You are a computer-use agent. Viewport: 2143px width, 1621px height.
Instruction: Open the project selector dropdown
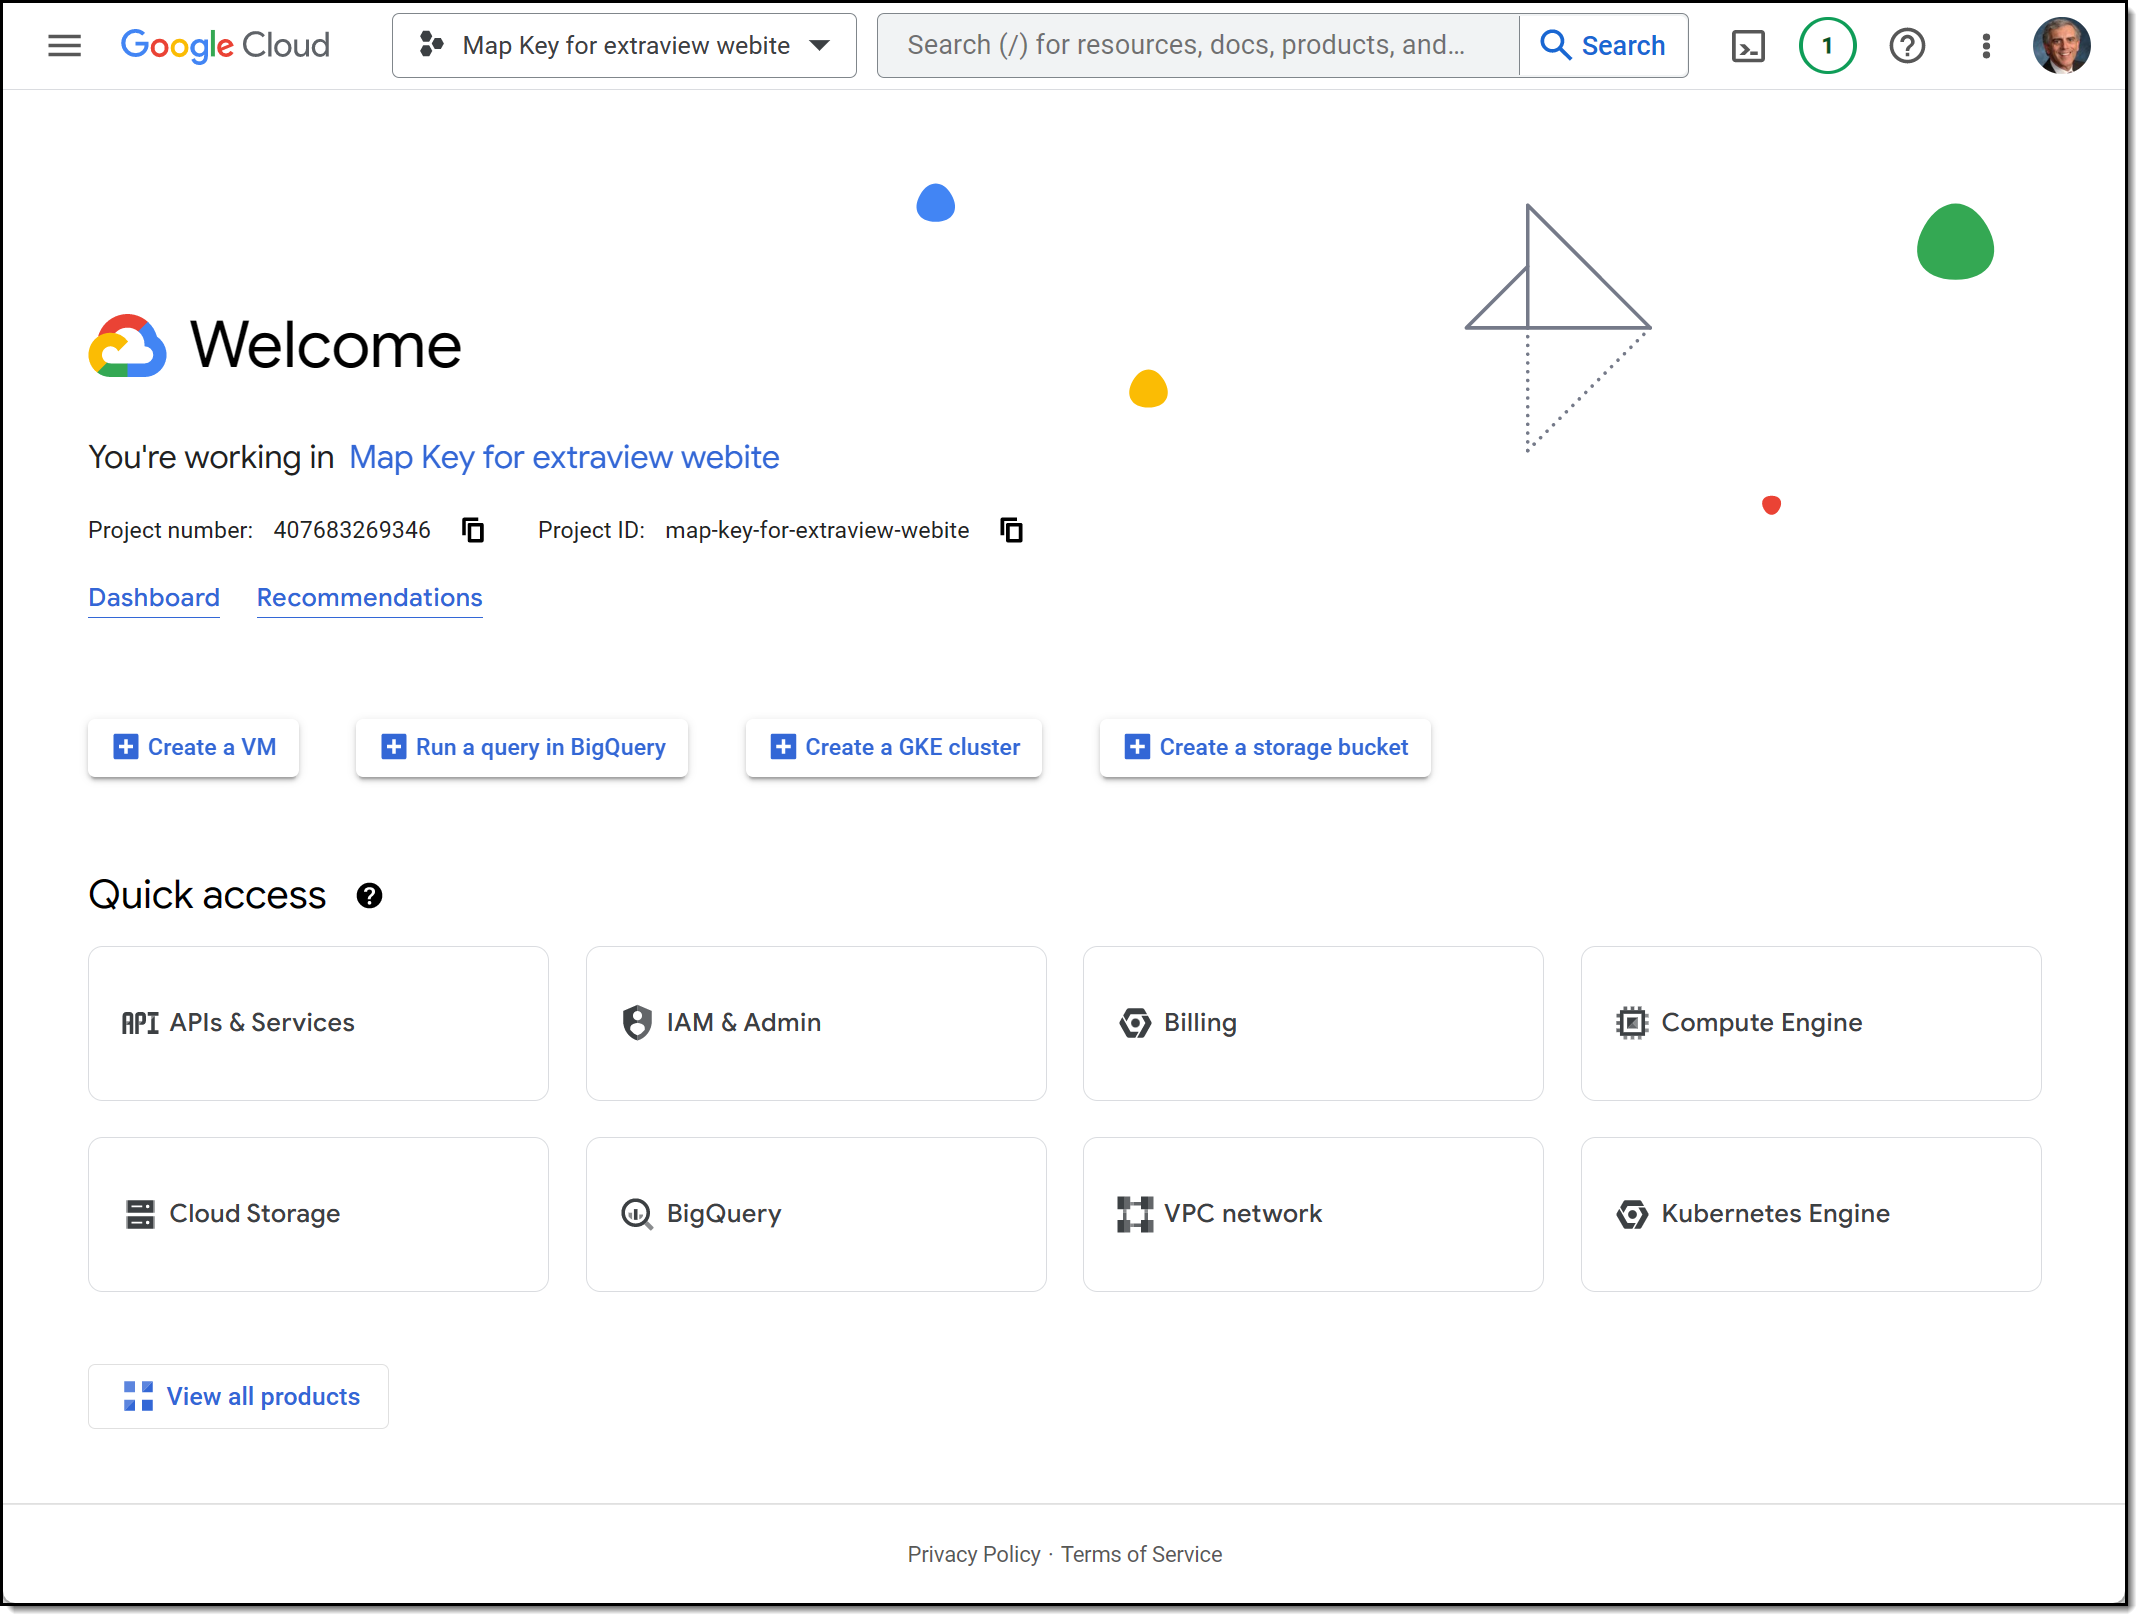[x=624, y=46]
